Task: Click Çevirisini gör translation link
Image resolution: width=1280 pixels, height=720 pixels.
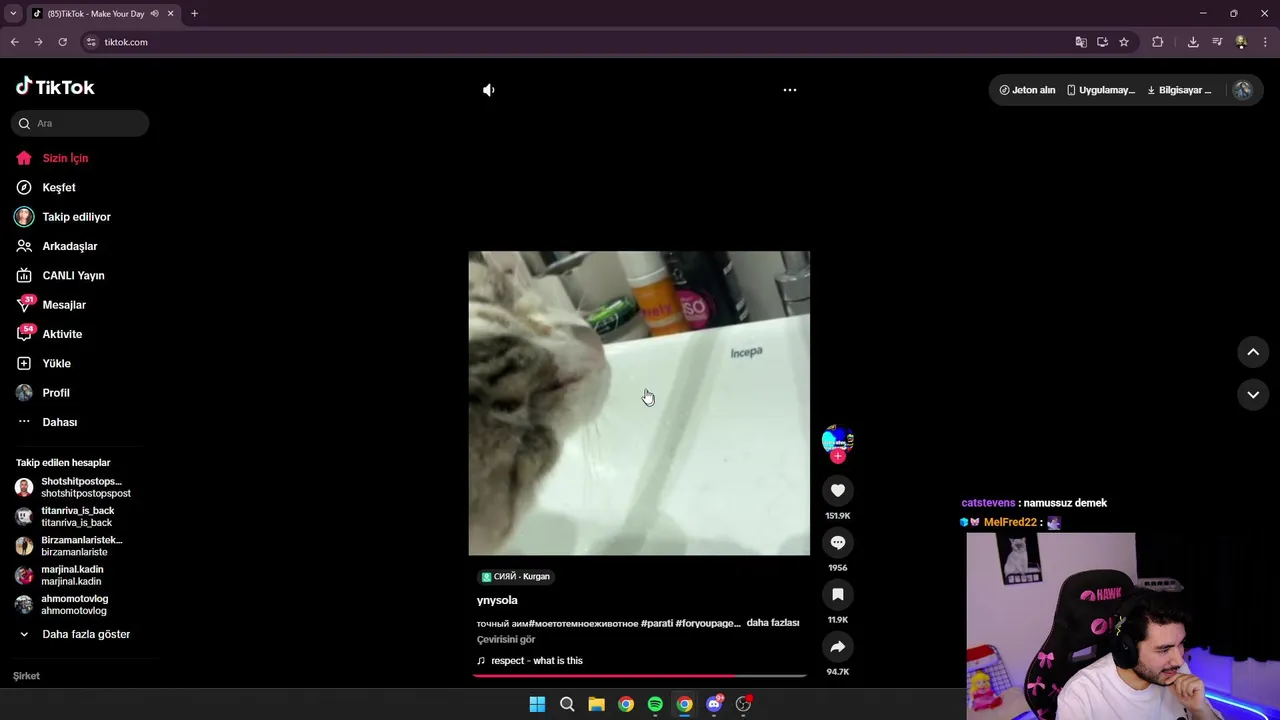Action: [x=506, y=640]
